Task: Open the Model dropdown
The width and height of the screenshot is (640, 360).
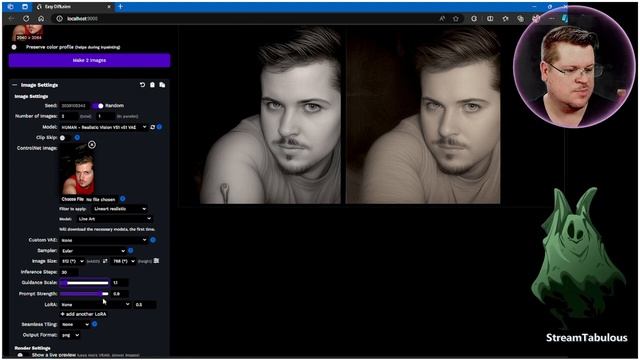Action: point(104,127)
